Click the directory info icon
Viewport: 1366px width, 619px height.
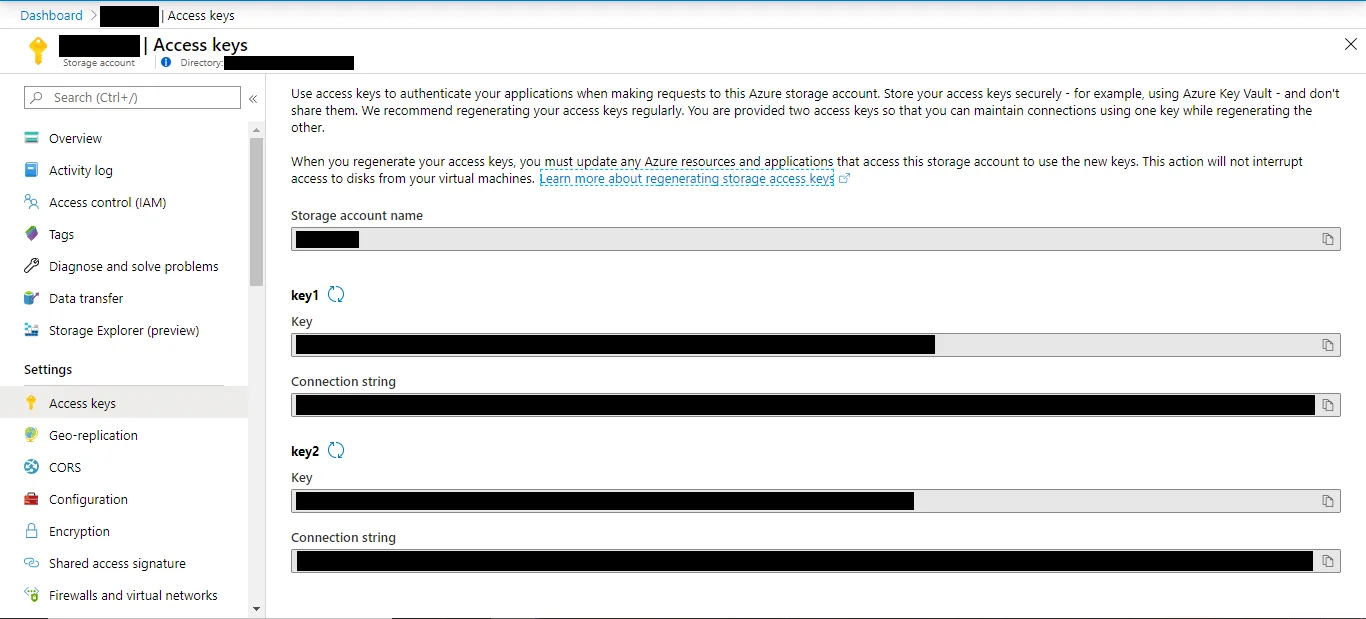(x=166, y=62)
